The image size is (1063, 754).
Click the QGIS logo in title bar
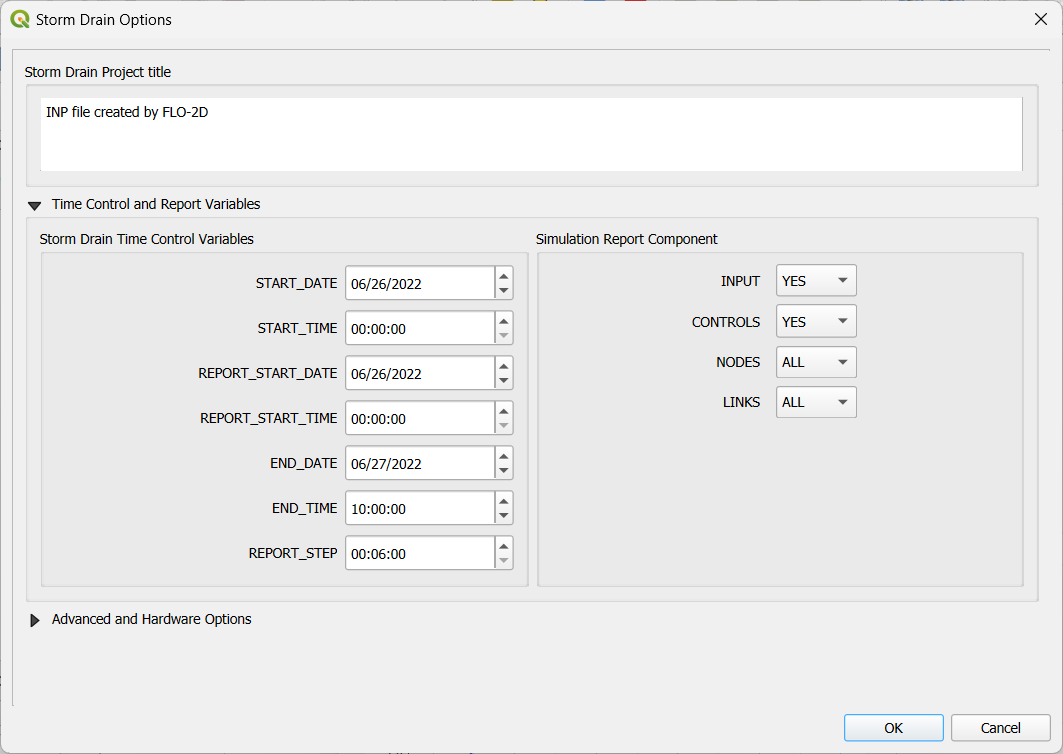tap(19, 19)
